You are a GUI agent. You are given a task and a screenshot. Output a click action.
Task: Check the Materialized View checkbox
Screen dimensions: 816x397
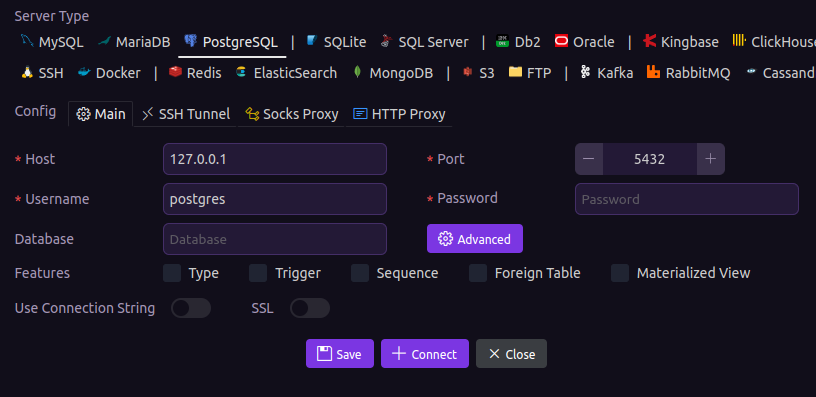click(620, 273)
